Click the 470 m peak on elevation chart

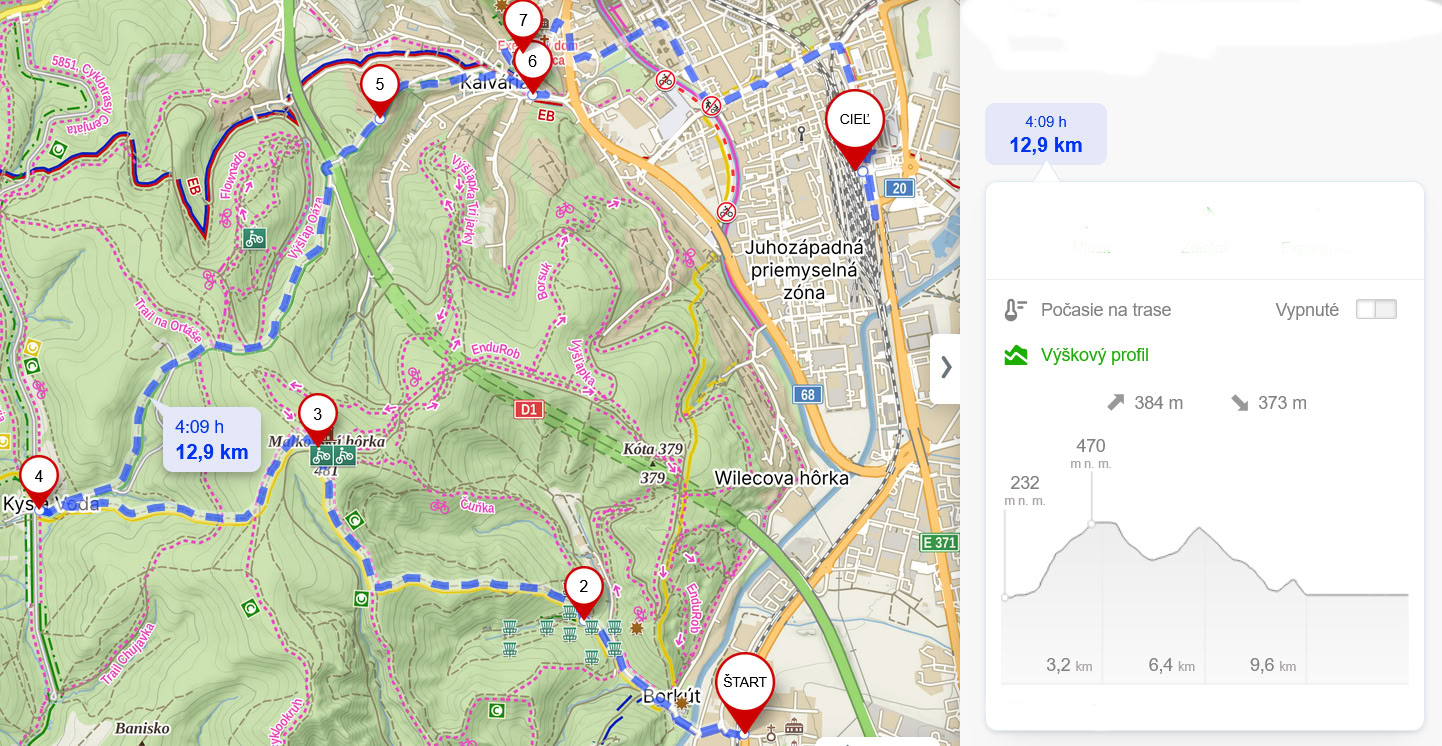[1091, 522]
